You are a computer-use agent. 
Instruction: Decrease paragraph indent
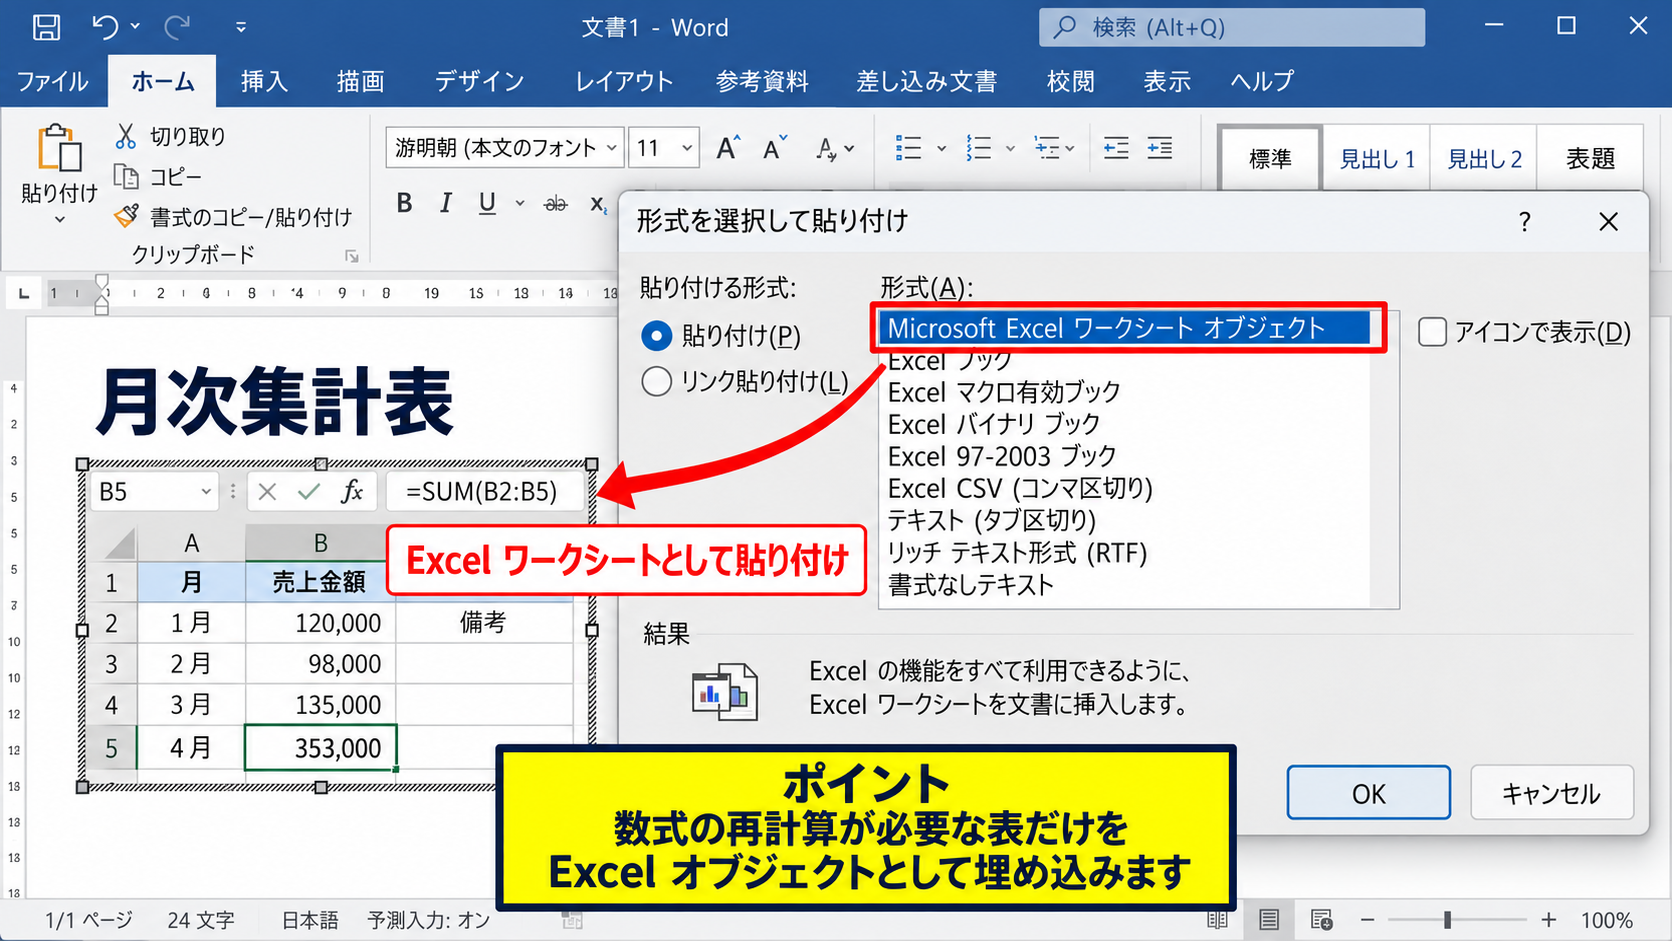1116,149
